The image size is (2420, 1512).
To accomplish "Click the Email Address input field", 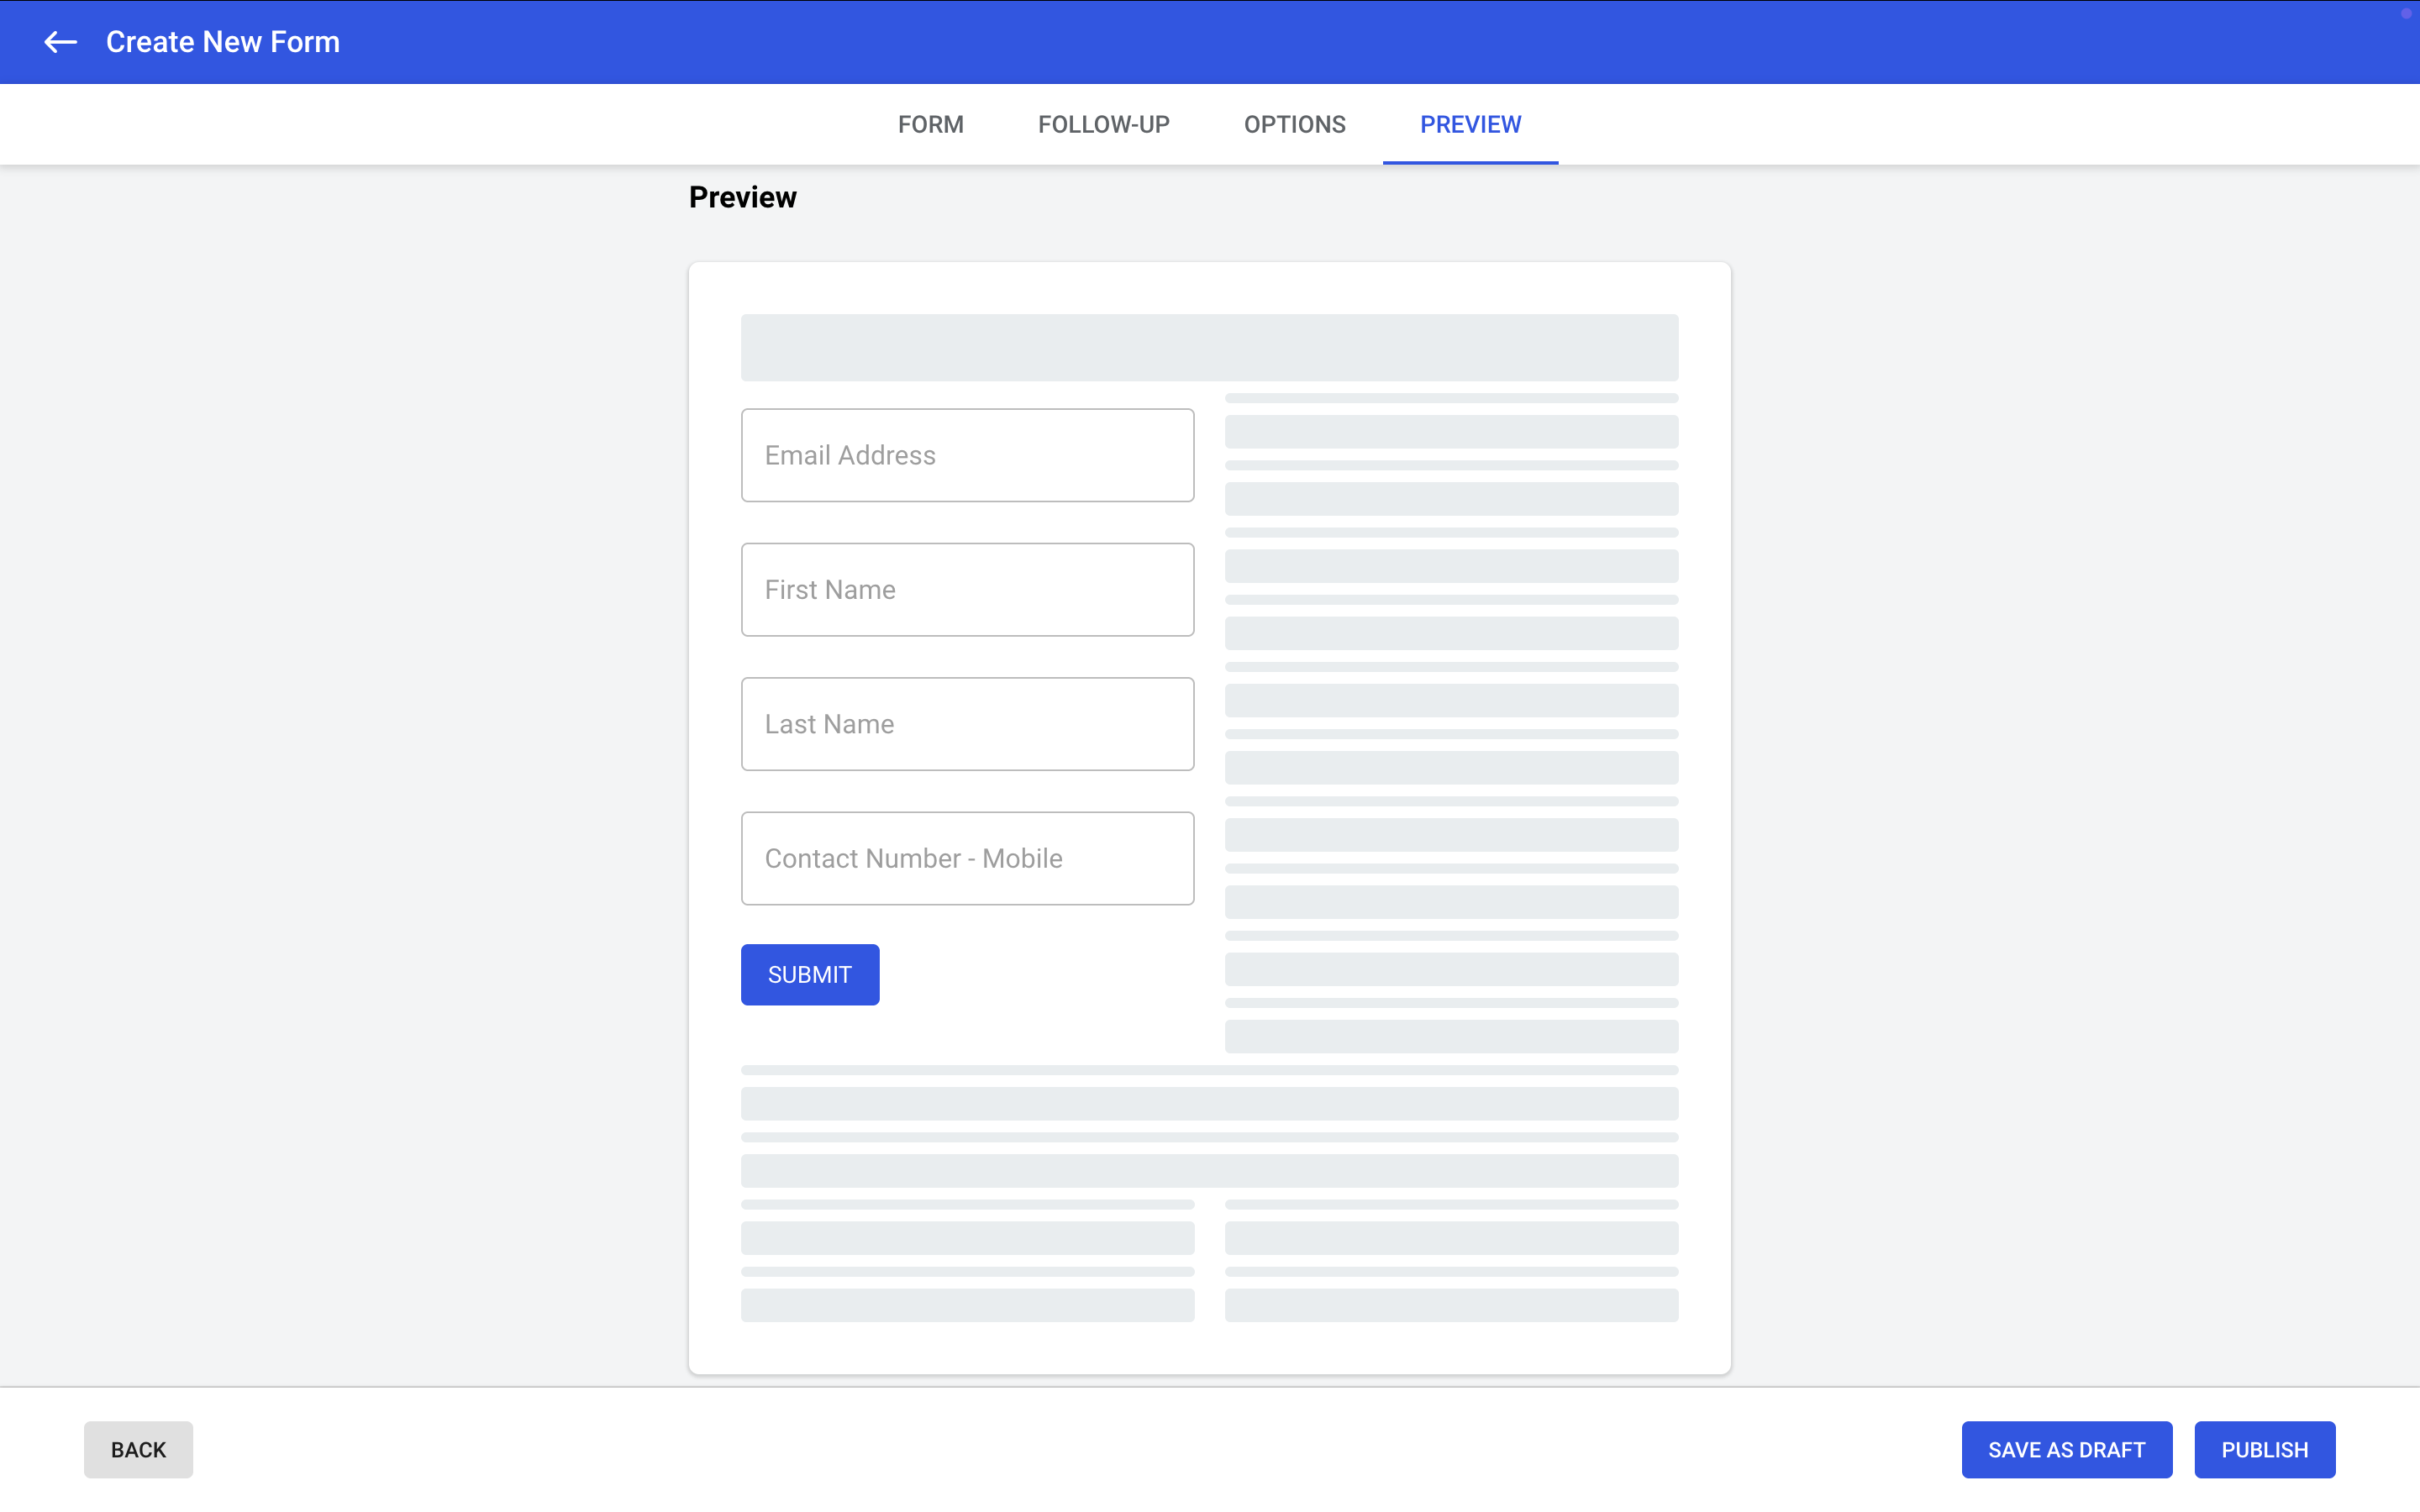I will pyautogui.click(x=967, y=455).
